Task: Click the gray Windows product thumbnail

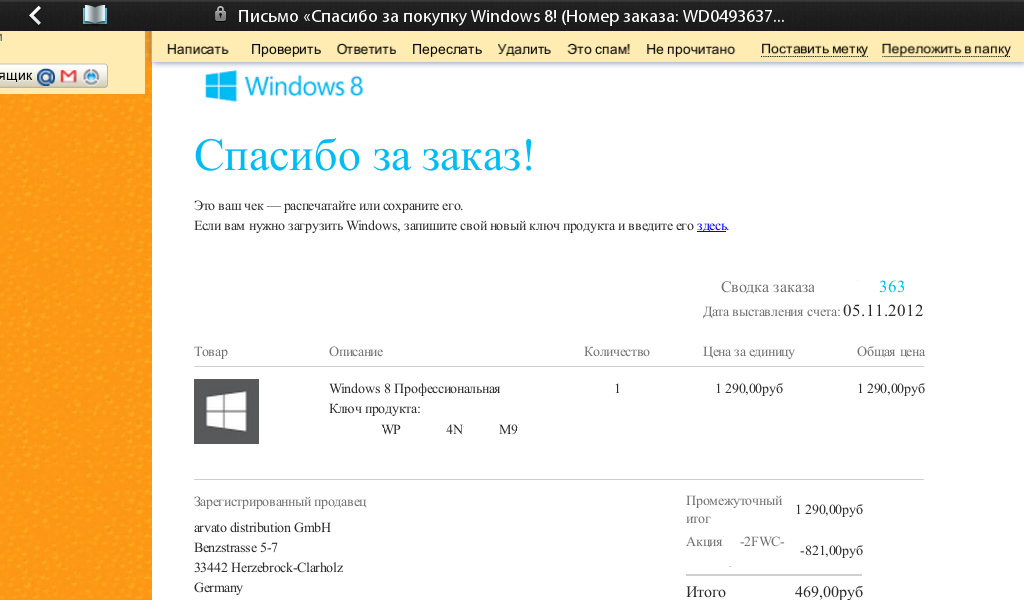Action: [226, 411]
